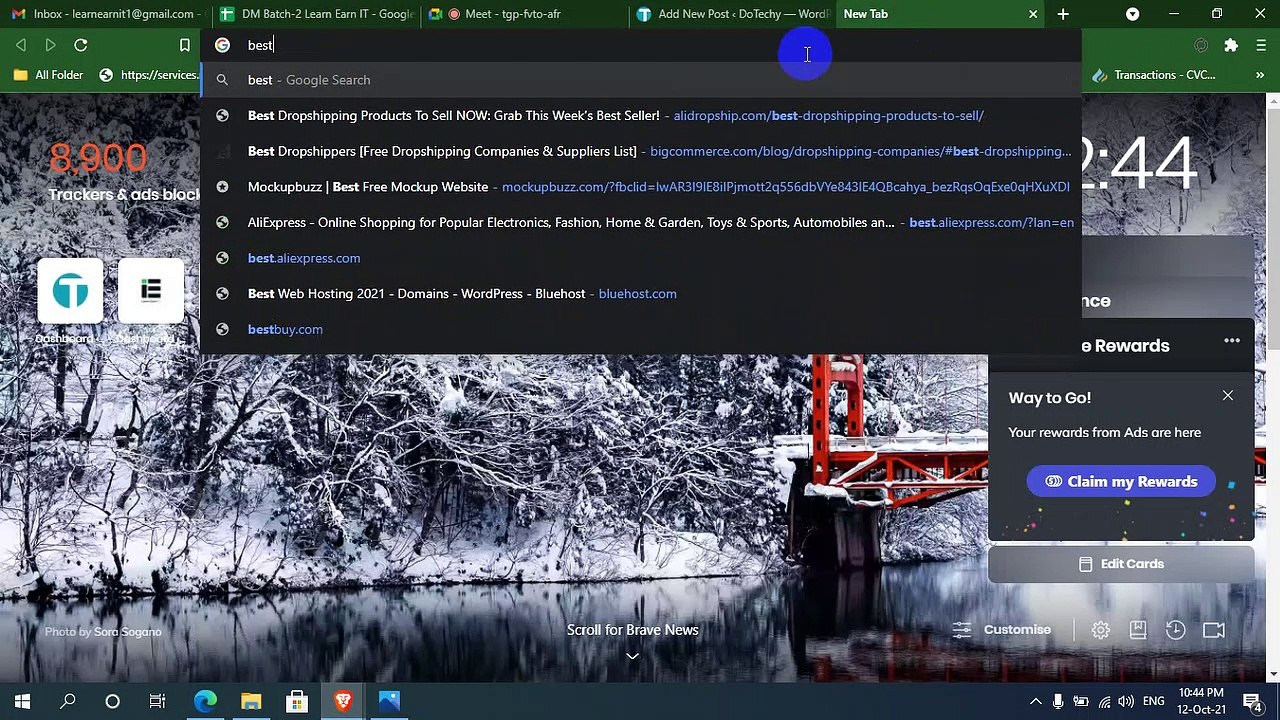Open the Windows Start menu
The width and height of the screenshot is (1280, 720).
click(x=22, y=701)
